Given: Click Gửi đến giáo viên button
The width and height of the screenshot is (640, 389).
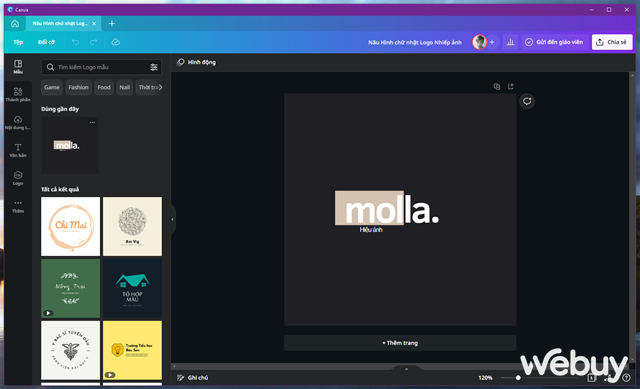Looking at the screenshot, I should 554,42.
